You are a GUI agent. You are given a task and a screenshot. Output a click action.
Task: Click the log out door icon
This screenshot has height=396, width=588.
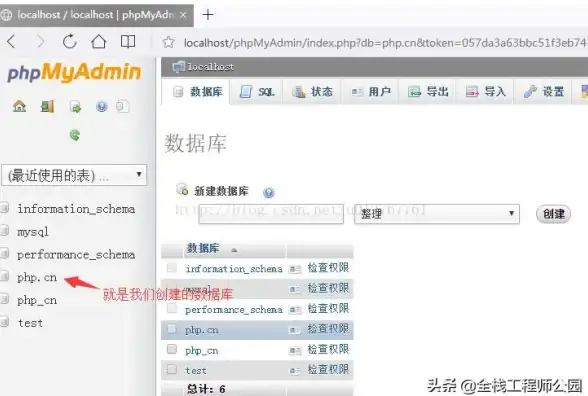(x=47, y=107)
